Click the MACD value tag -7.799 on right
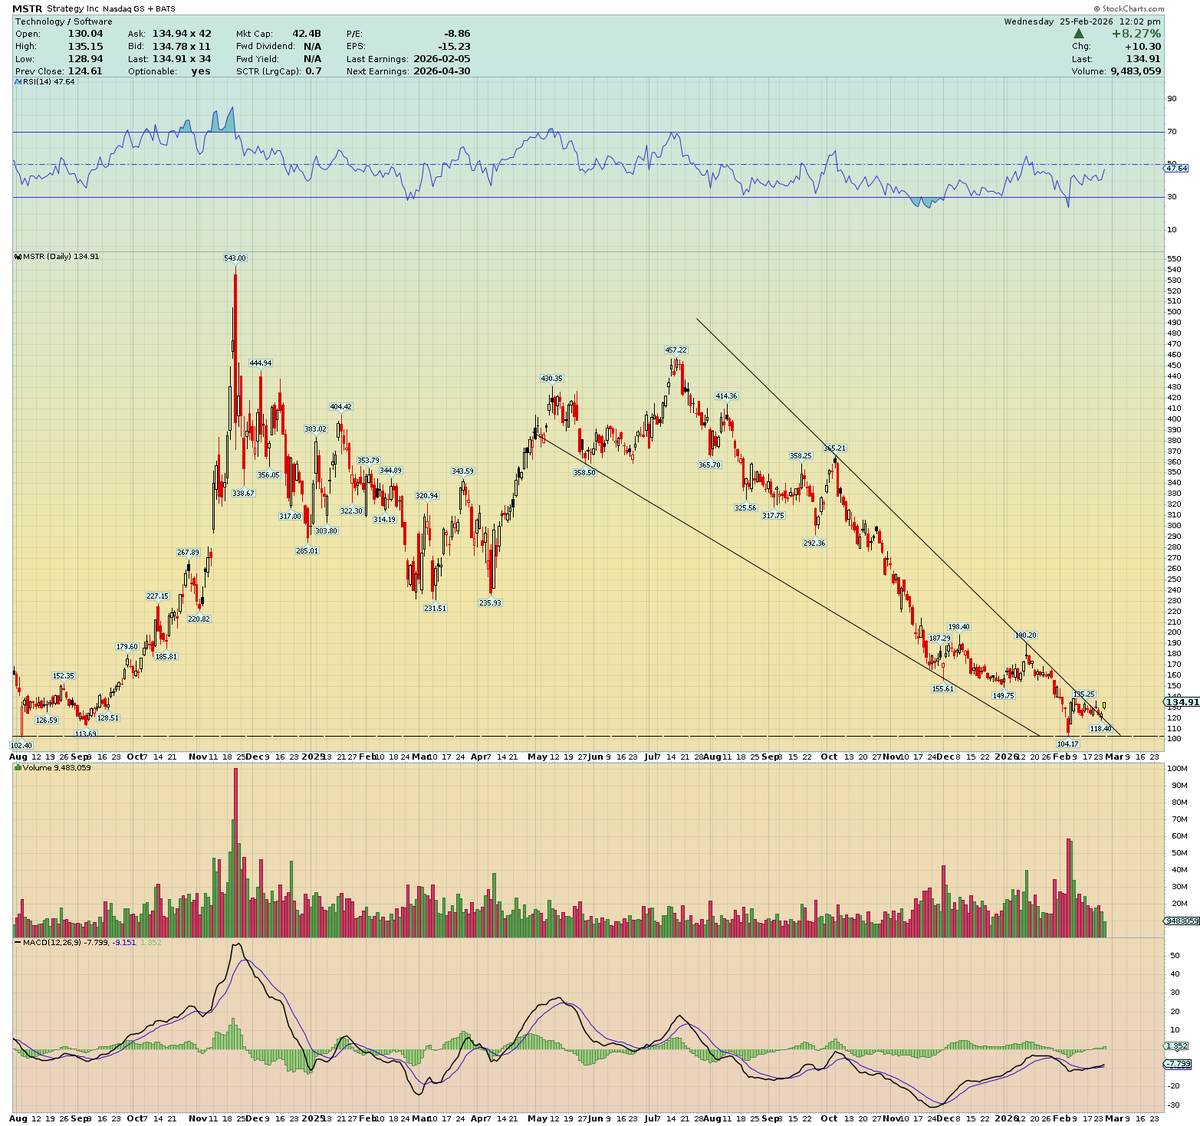 point(1177,1064)
